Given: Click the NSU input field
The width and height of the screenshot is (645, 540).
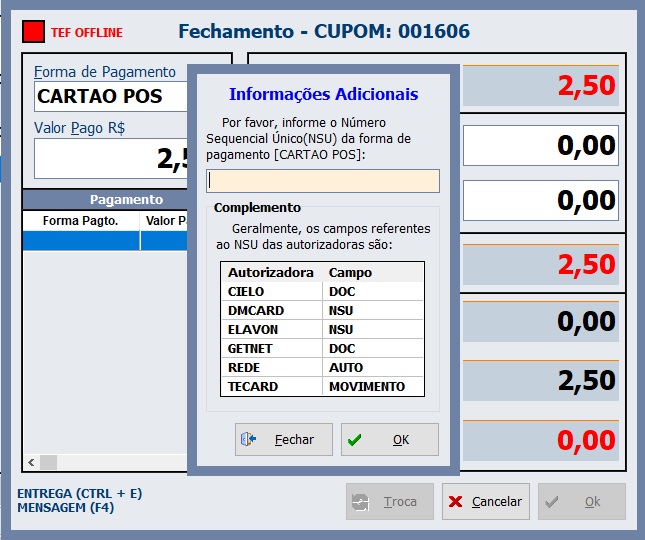Looking at the screenshot, I should pyautogui.click(x=322, y=181).
